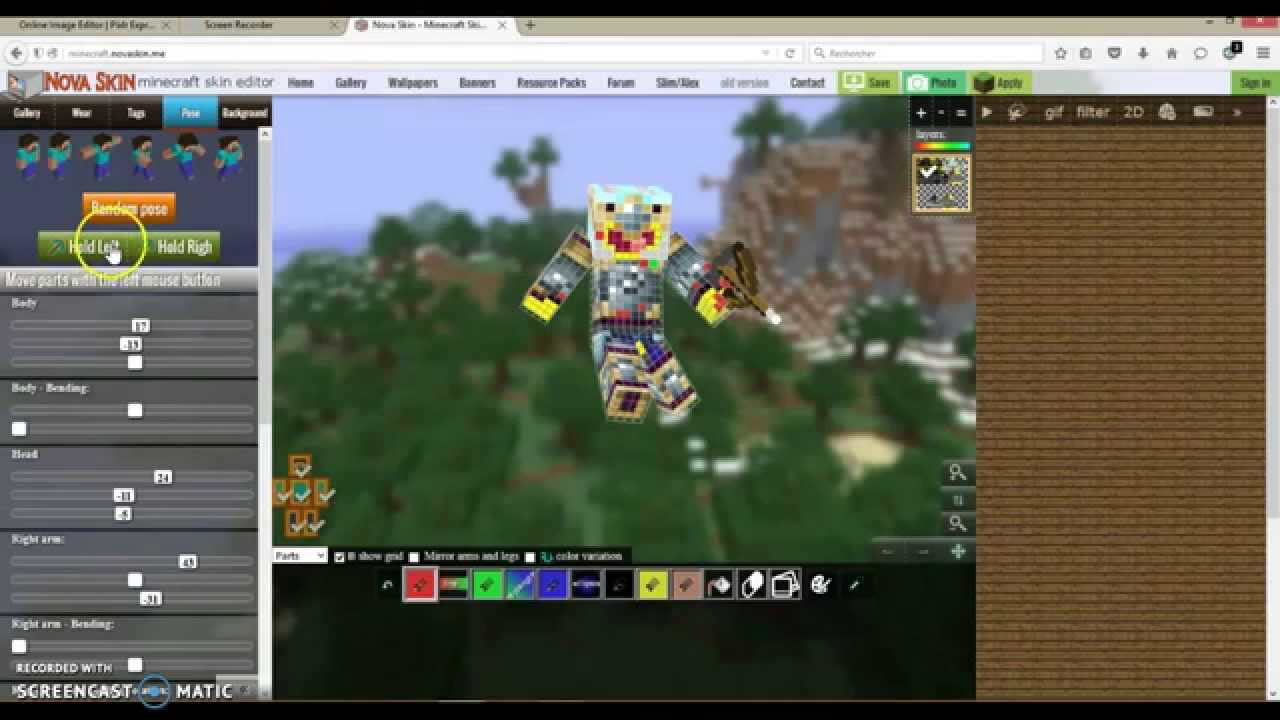Open the color palette tool
Screen dimensions: 1280x720
point(820,584)
